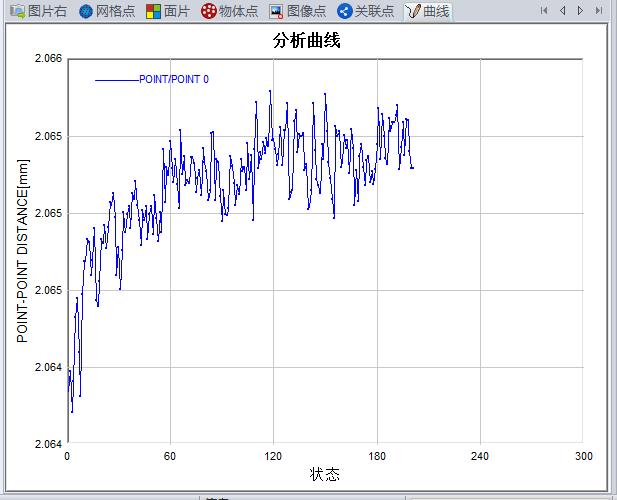Image resolution: width=617 pixels, height=500 pixels.
Task: Click the red 物体点 icon
Action: tap(208, 11)
